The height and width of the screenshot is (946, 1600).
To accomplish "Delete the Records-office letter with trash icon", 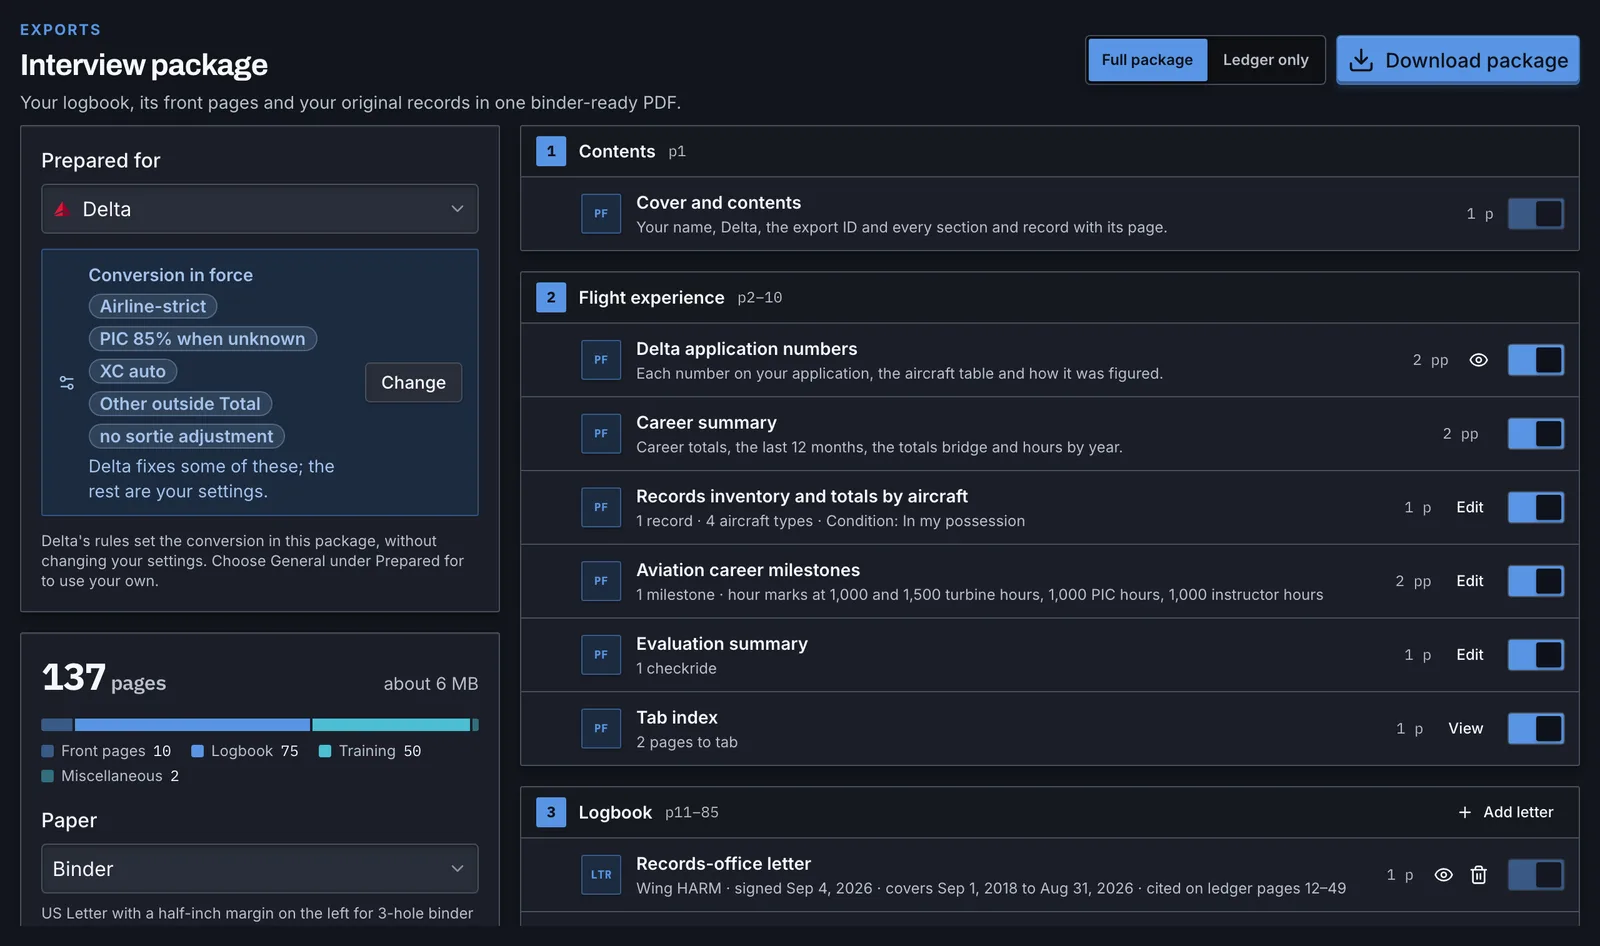I will coord(1478,875).
